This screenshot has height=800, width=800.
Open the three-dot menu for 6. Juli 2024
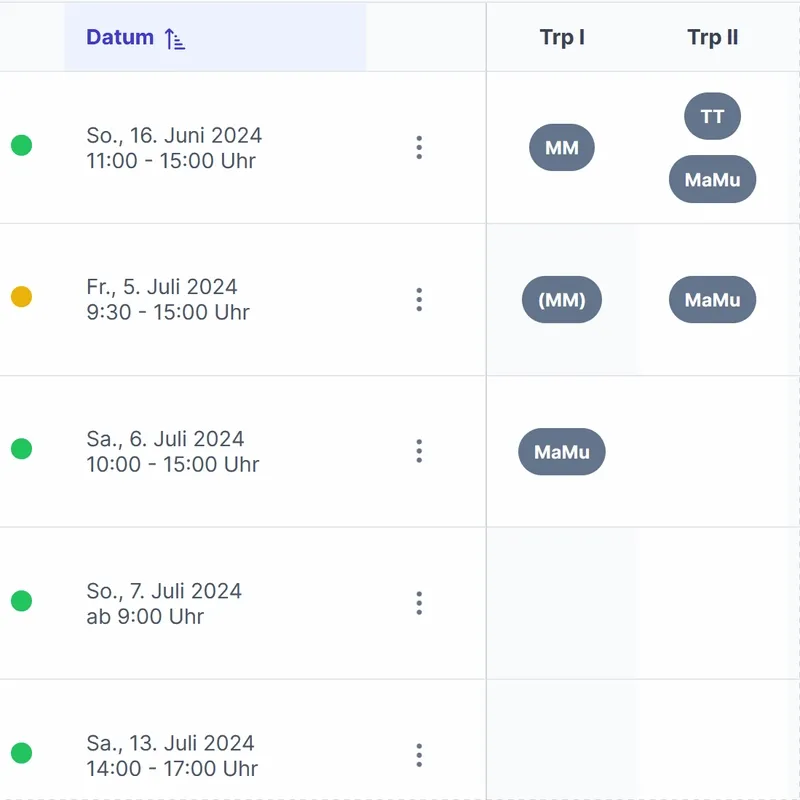point(419,451)
